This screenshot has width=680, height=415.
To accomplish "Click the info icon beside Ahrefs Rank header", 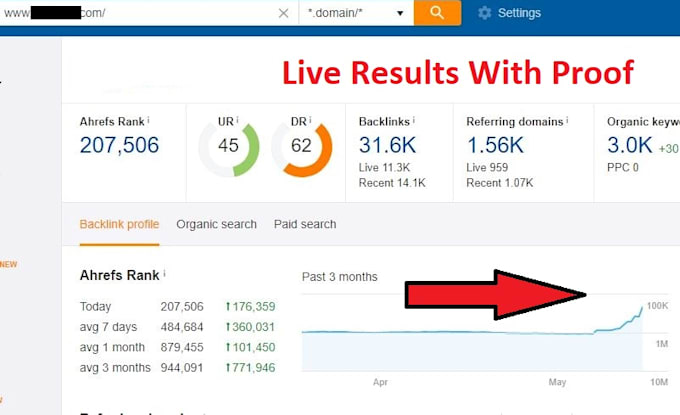I will coord(148,119).
